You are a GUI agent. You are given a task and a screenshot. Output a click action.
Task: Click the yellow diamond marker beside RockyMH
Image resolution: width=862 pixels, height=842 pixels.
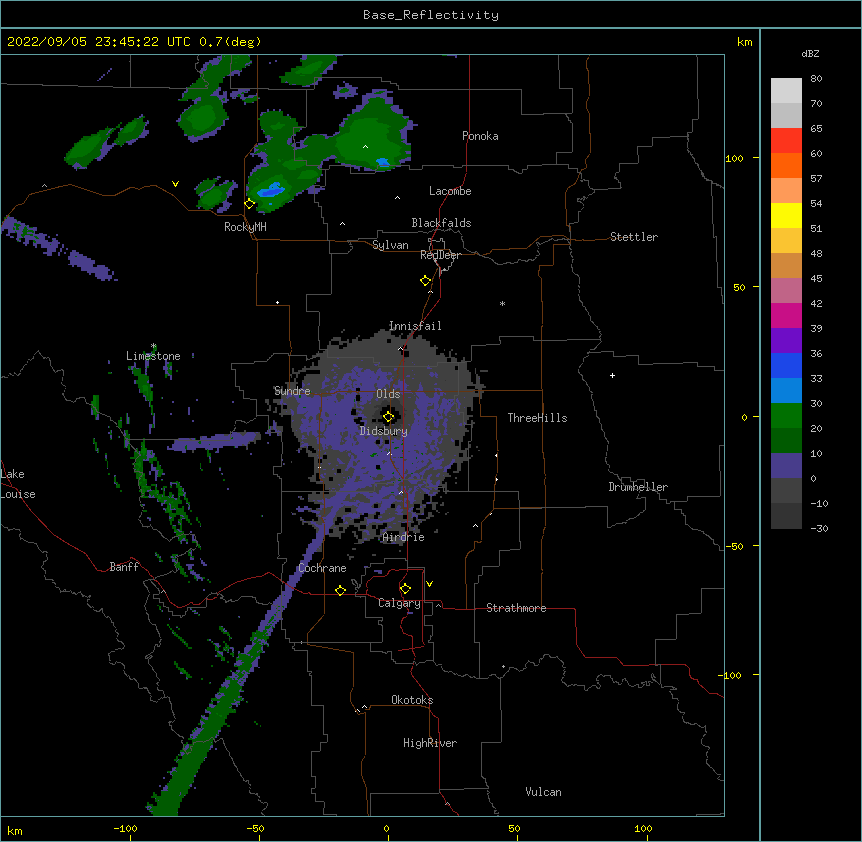pyautogui.click(x=250, y=204)
